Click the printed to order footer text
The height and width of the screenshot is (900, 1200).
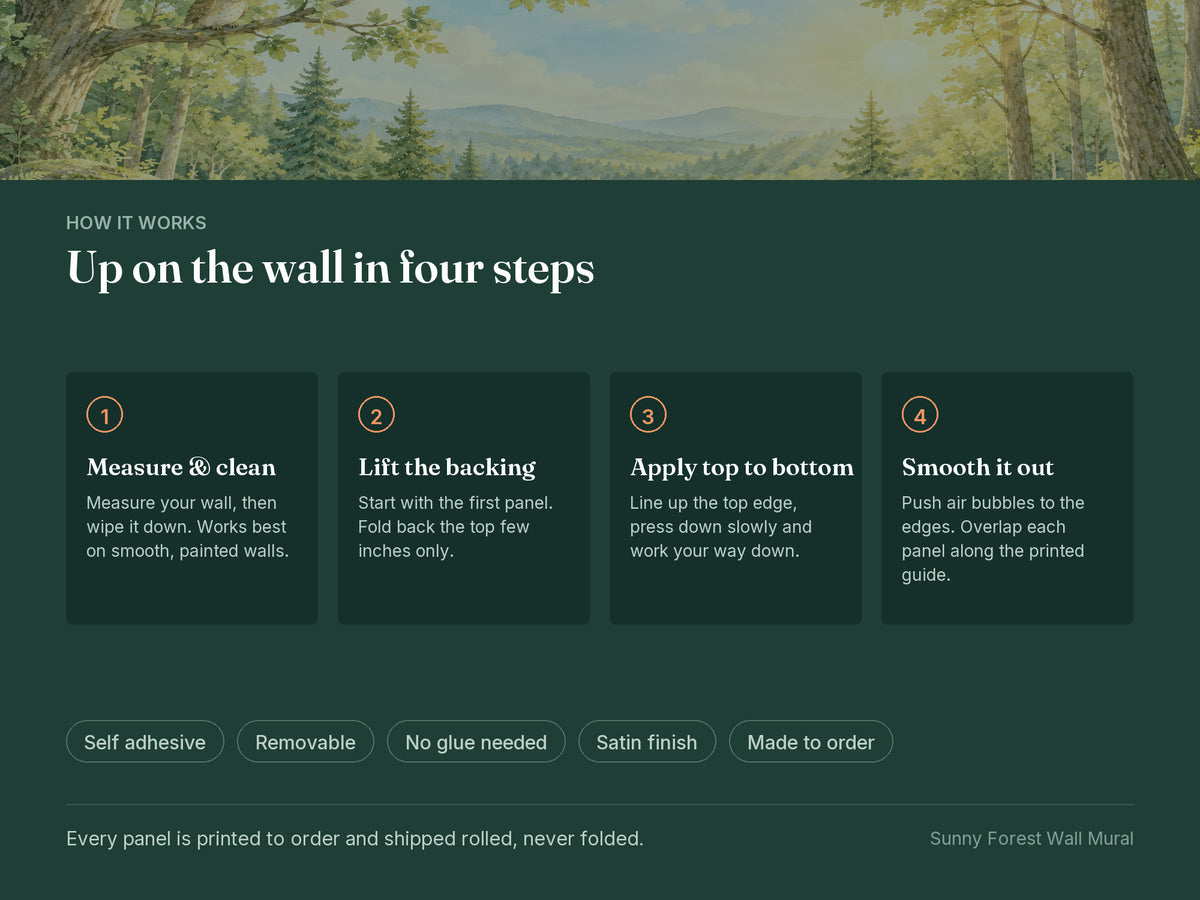(x=355, y=838)
